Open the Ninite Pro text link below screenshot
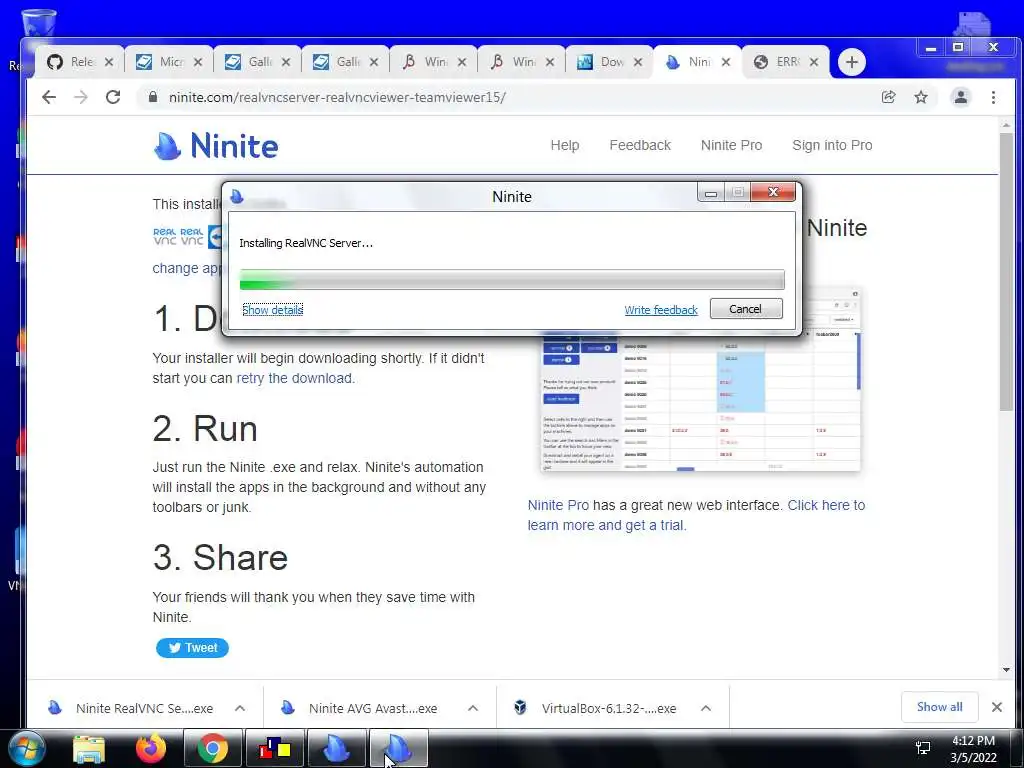 558,505
